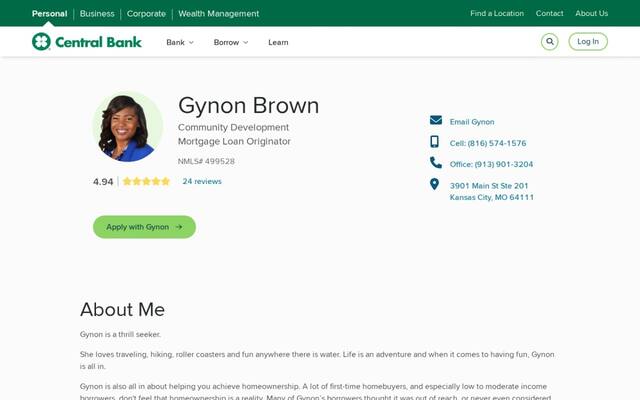Click Gynon Brown's profile photo
640x400 pixels.
click(128, 127)
